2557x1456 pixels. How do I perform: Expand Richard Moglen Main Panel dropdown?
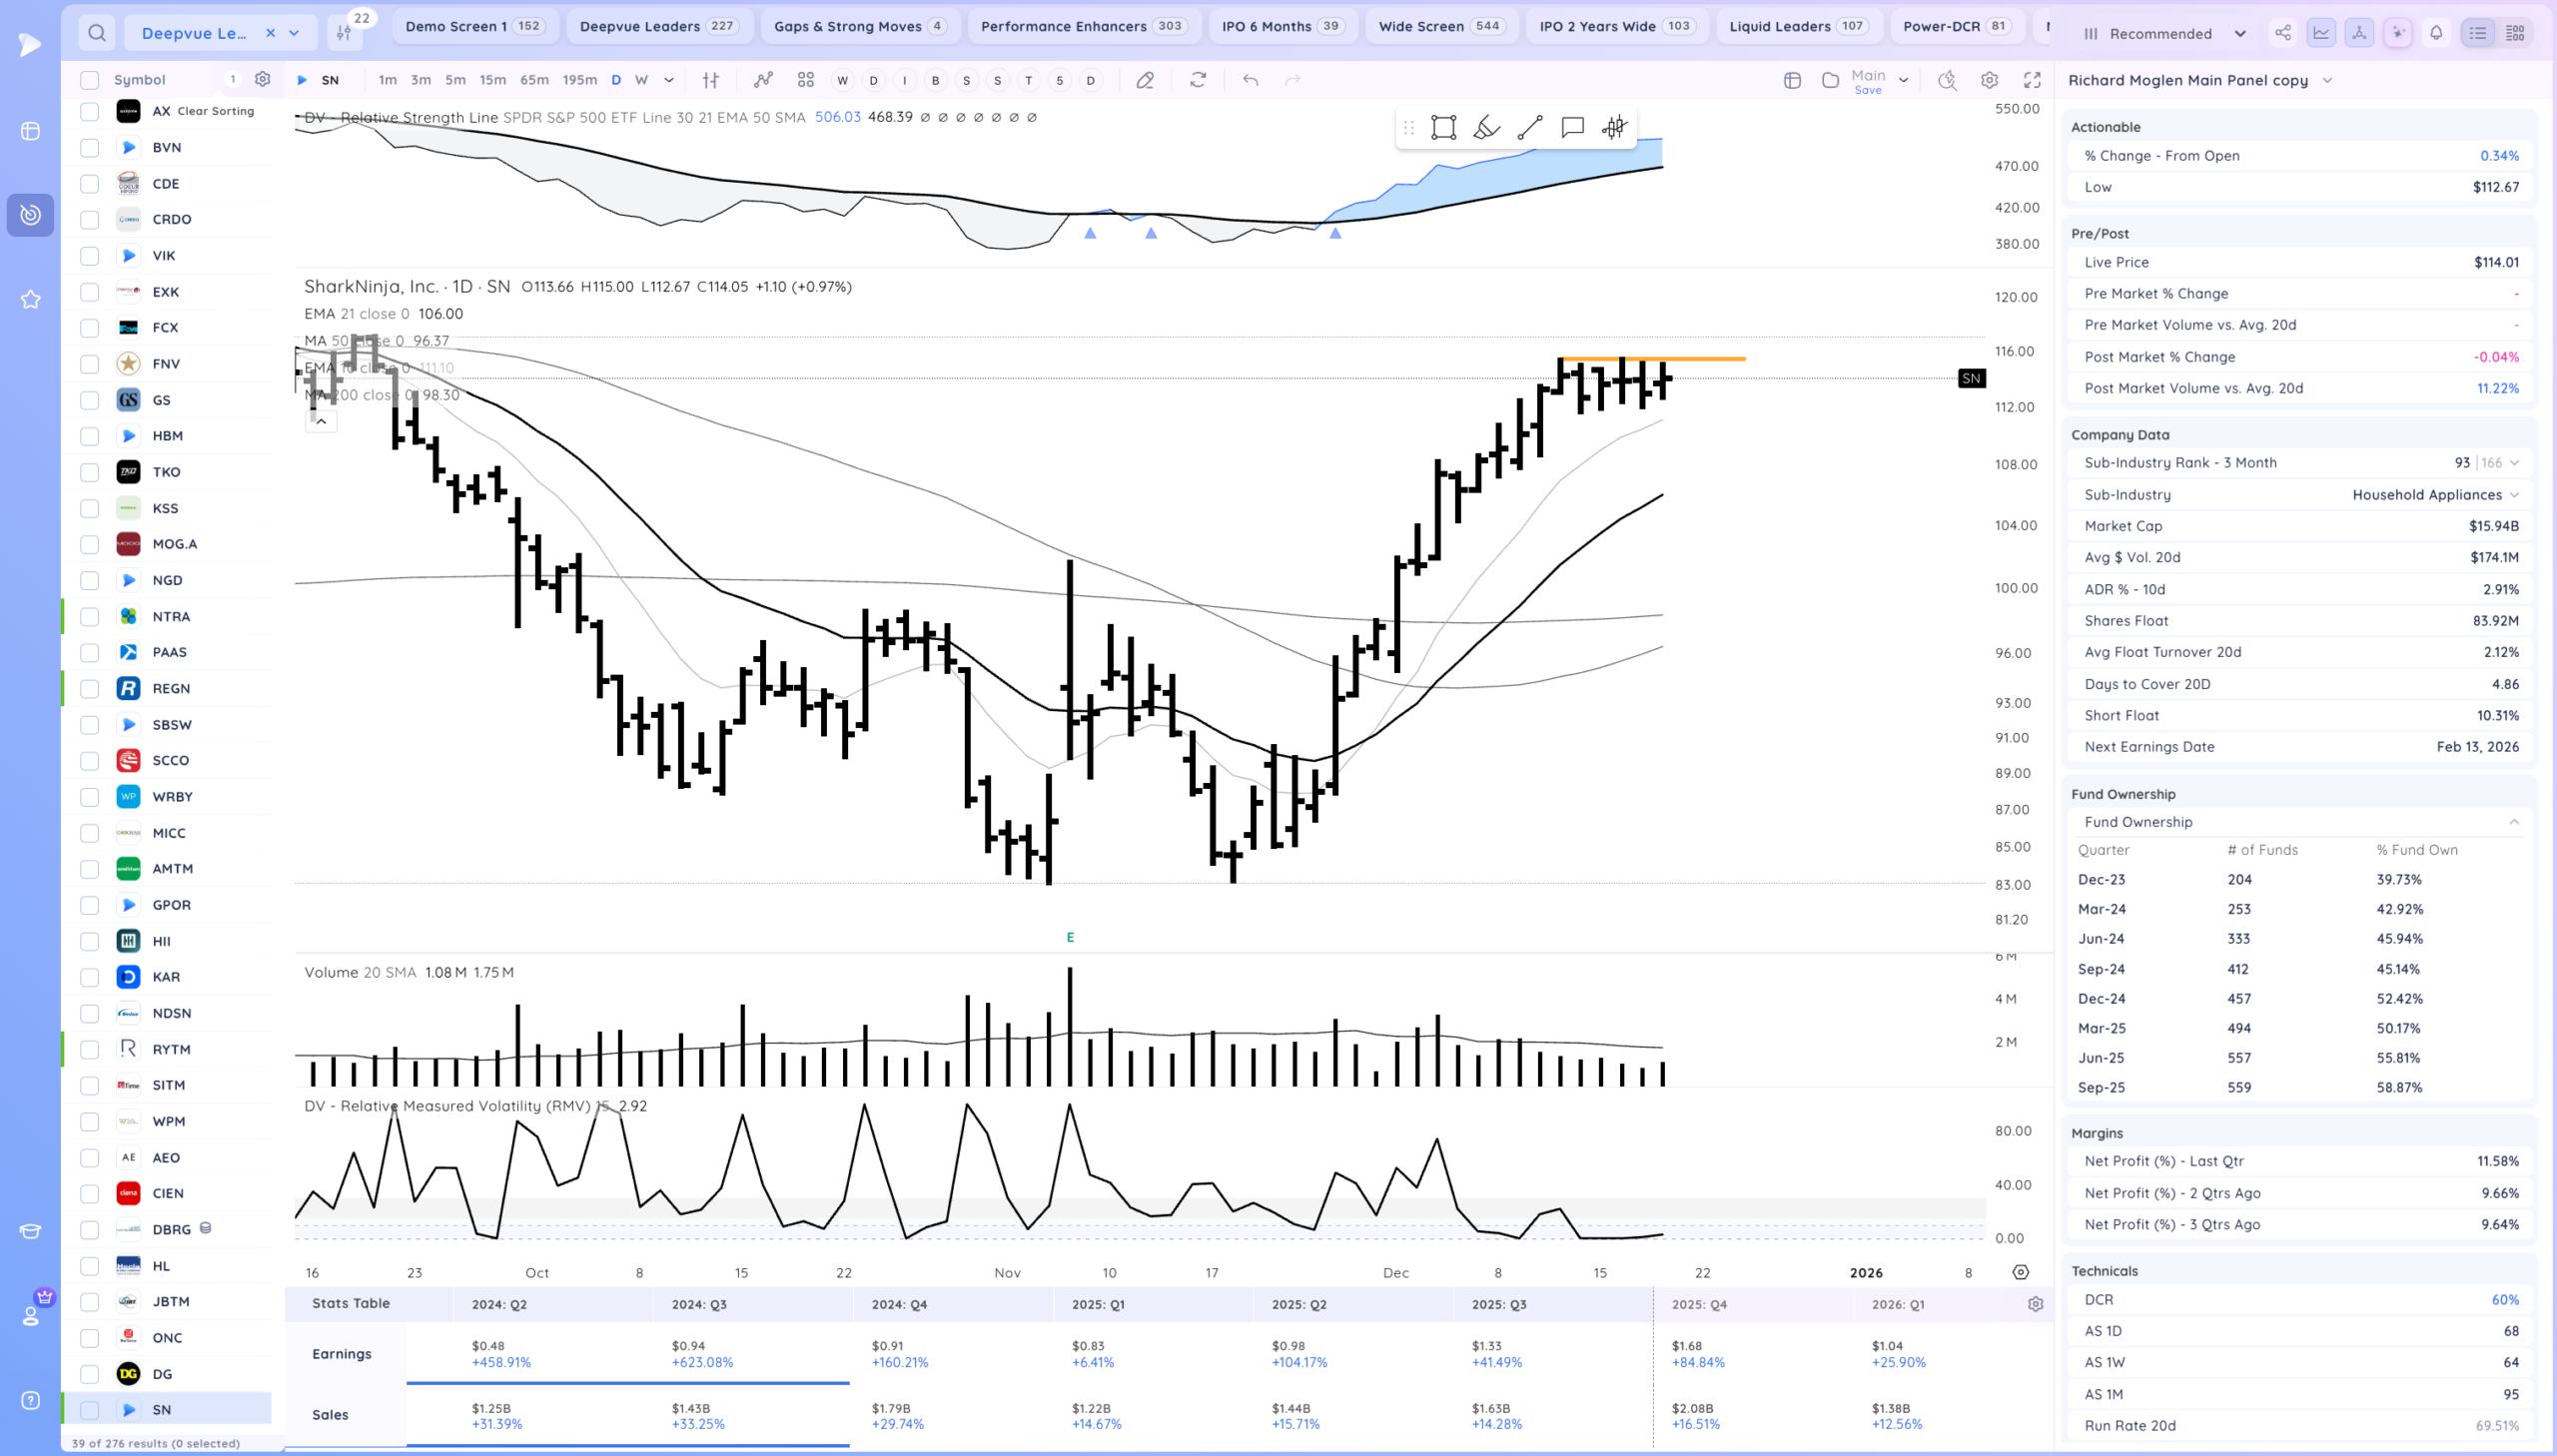click(2327, 80)
